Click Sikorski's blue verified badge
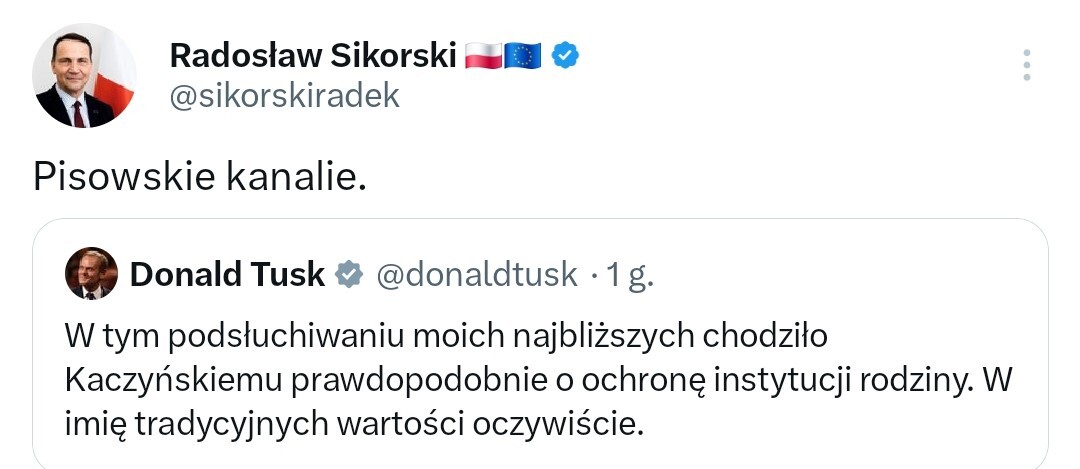1080x469 pixels. click(x=566, y=56)
